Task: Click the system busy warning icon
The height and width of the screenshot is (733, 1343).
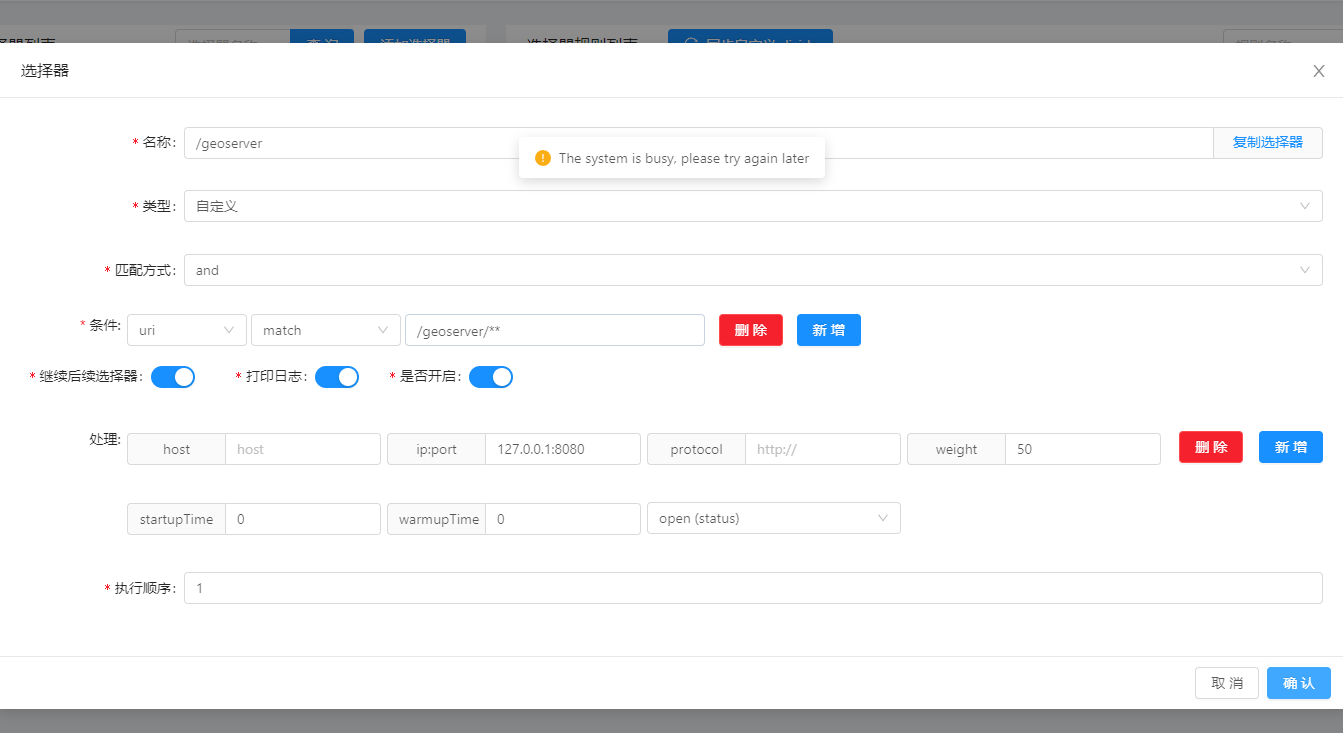Action: (x=543, y=158)
